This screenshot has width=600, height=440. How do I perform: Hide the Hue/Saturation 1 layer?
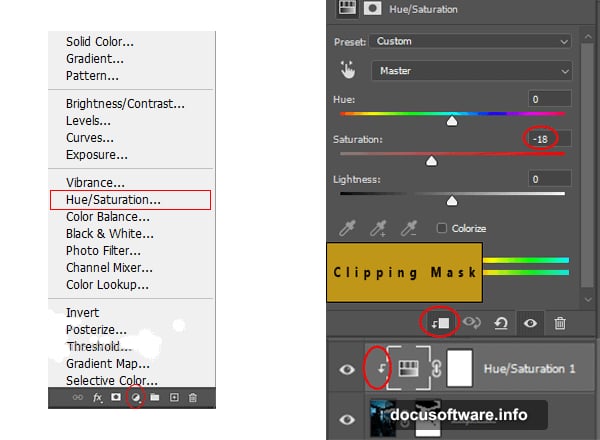pos(347,369)
